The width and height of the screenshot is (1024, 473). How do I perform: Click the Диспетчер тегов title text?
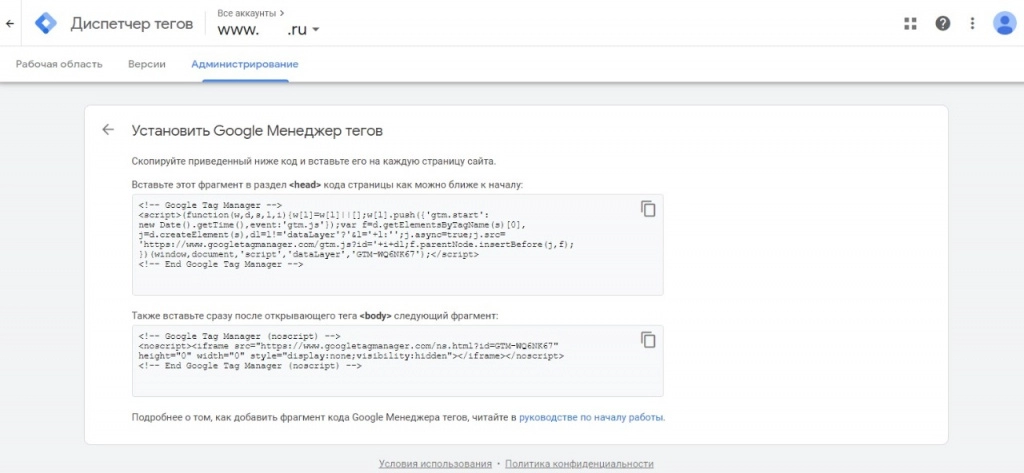[x=132, y=24]
